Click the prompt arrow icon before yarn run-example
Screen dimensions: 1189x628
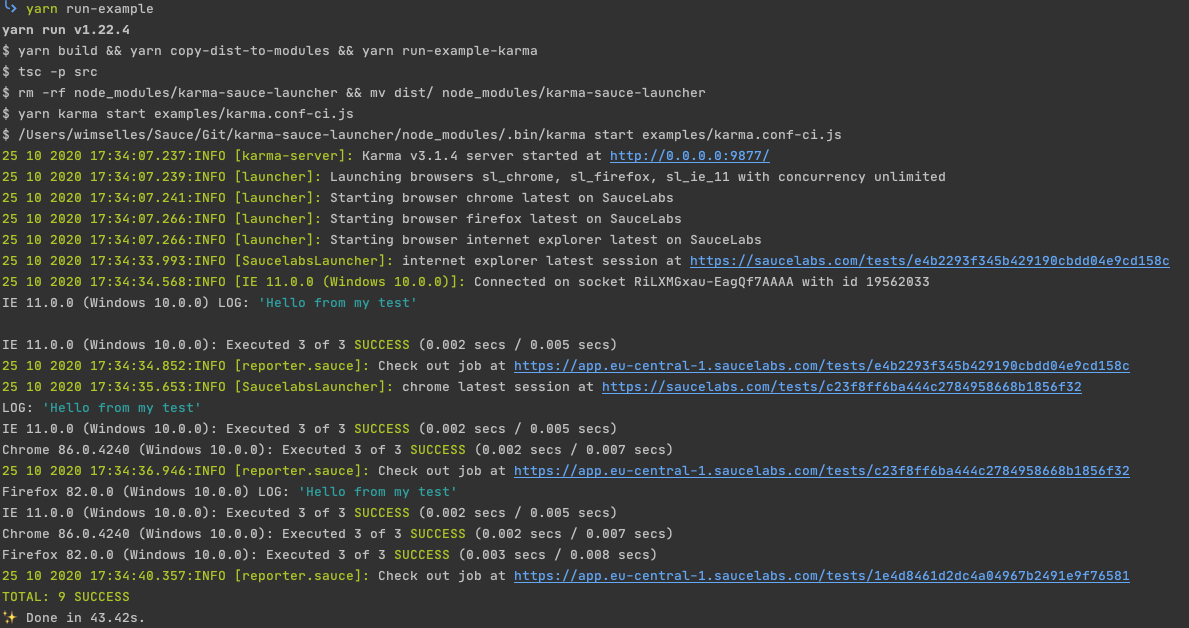[x=11, y=8]
